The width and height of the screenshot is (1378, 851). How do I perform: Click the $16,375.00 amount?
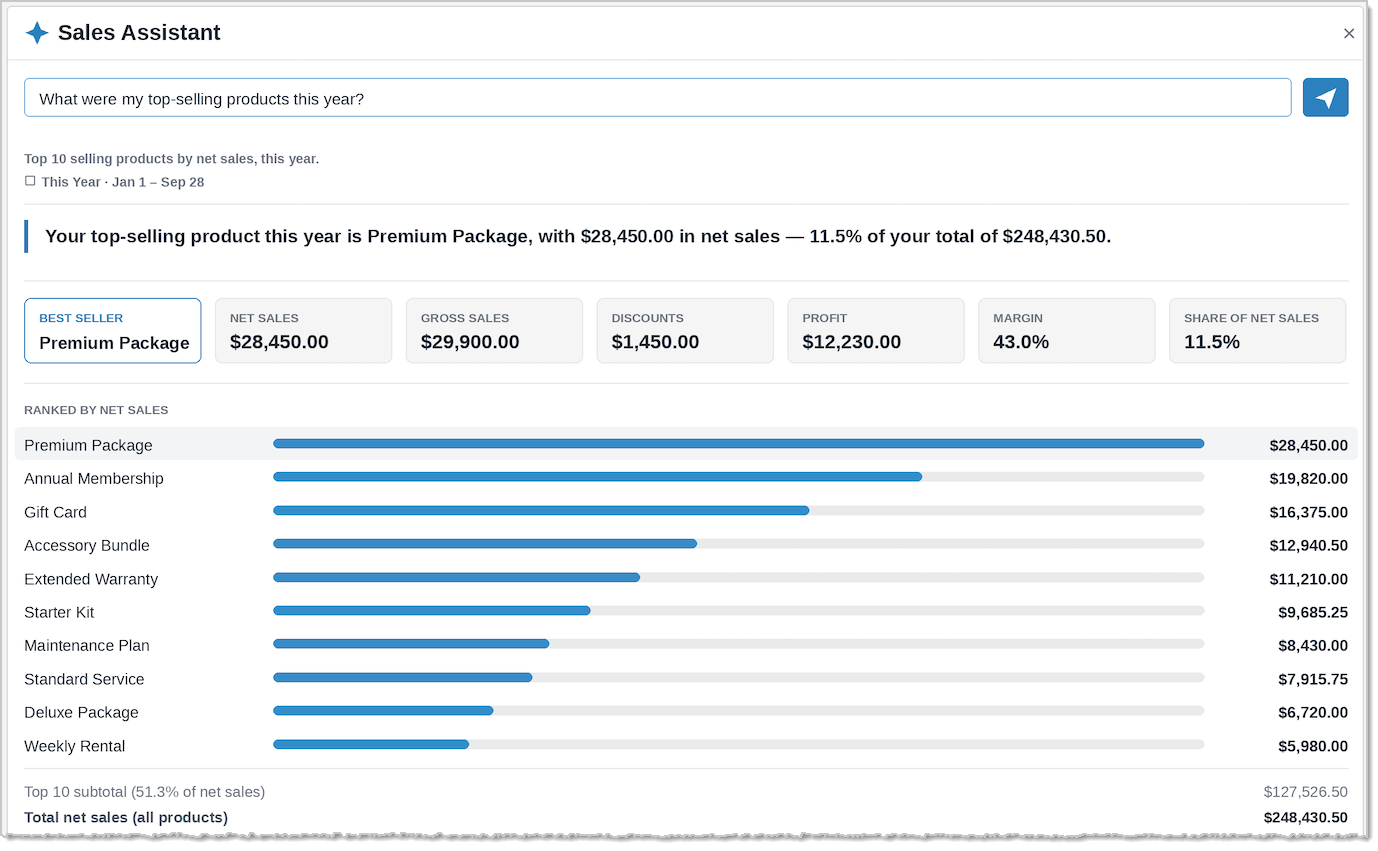(x=1308, y=512)
